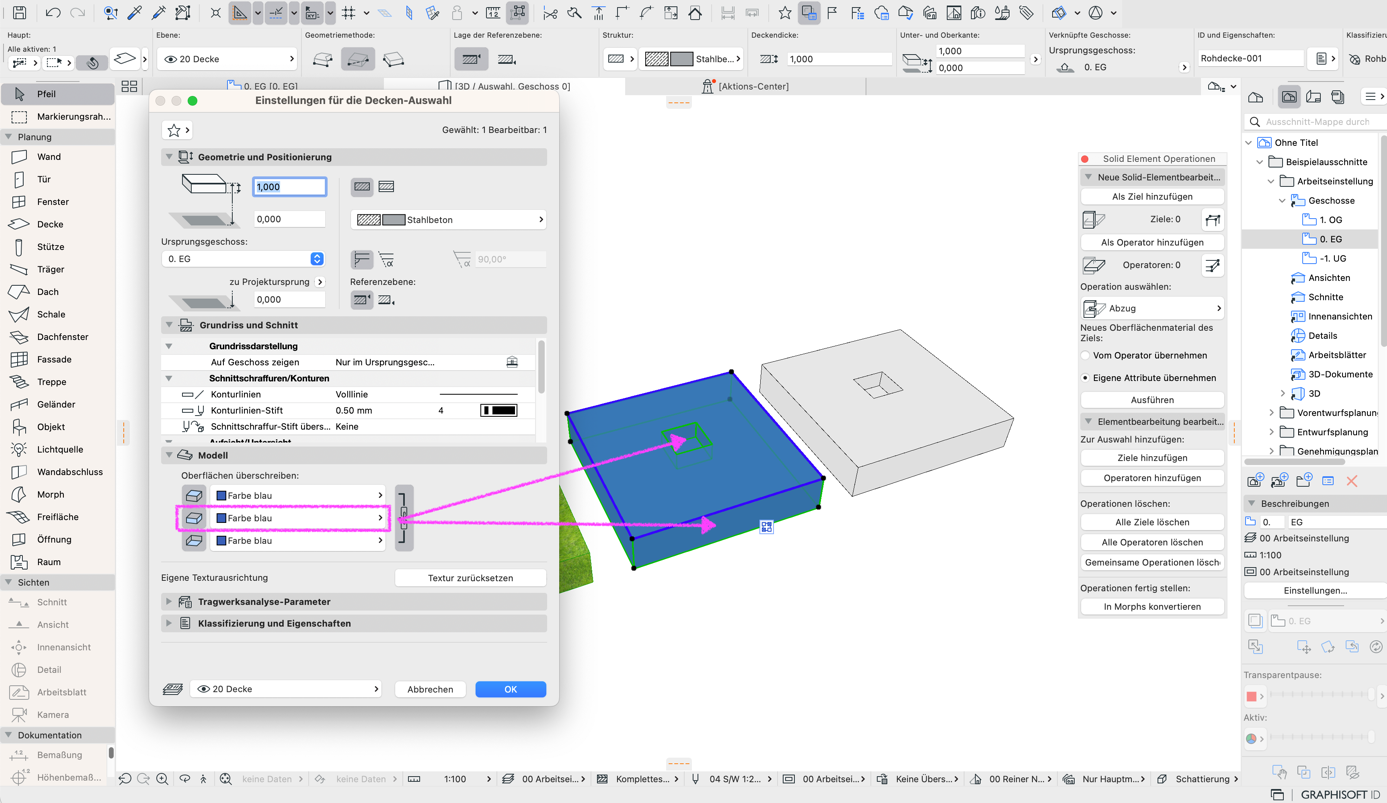Open the 20 Decke layer dropdown in dialog
Image resolution: width=1387 pixels, height=803 pixels.
pyautogui.click(x=286, y=689)
